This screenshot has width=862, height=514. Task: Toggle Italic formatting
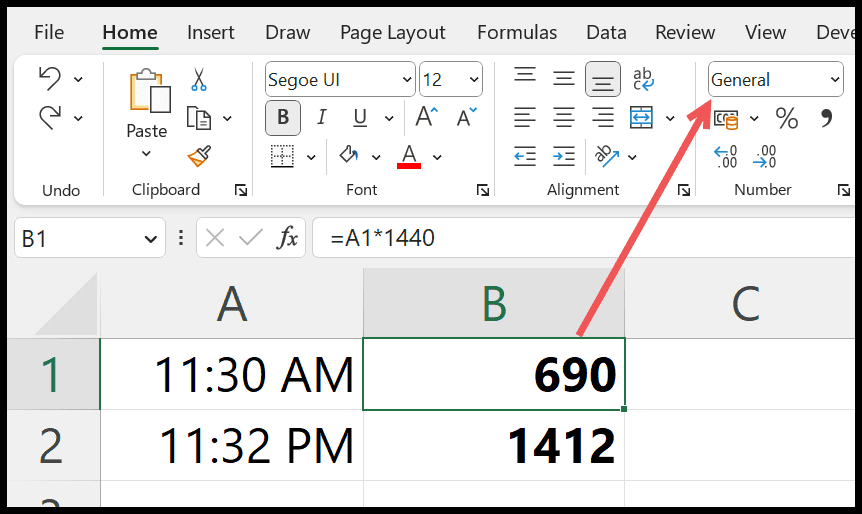(x=322, y=118)
